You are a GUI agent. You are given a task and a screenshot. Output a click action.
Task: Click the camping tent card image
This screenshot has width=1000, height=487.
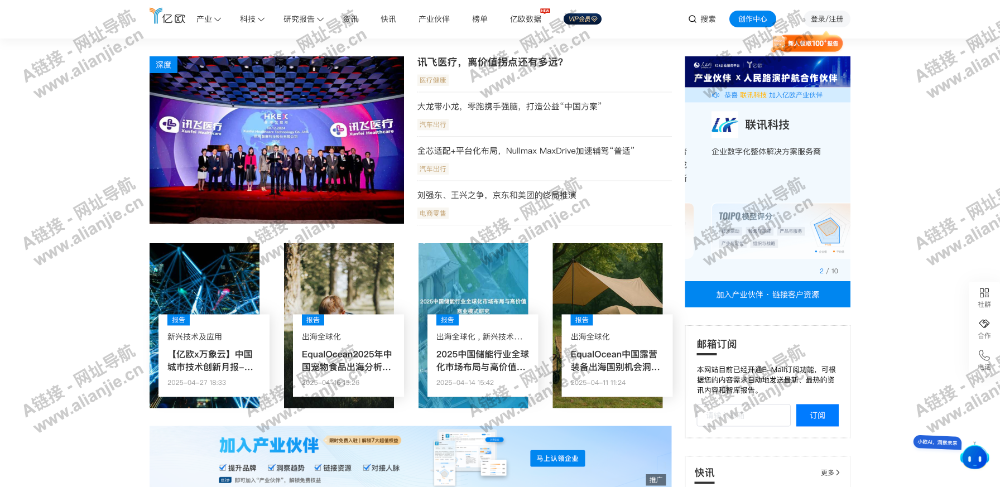607,277
